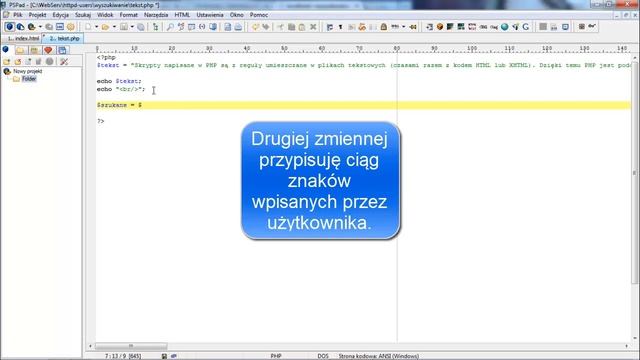
Task: Click the echo $tekst; code line
Action: (x=119, y=81)
